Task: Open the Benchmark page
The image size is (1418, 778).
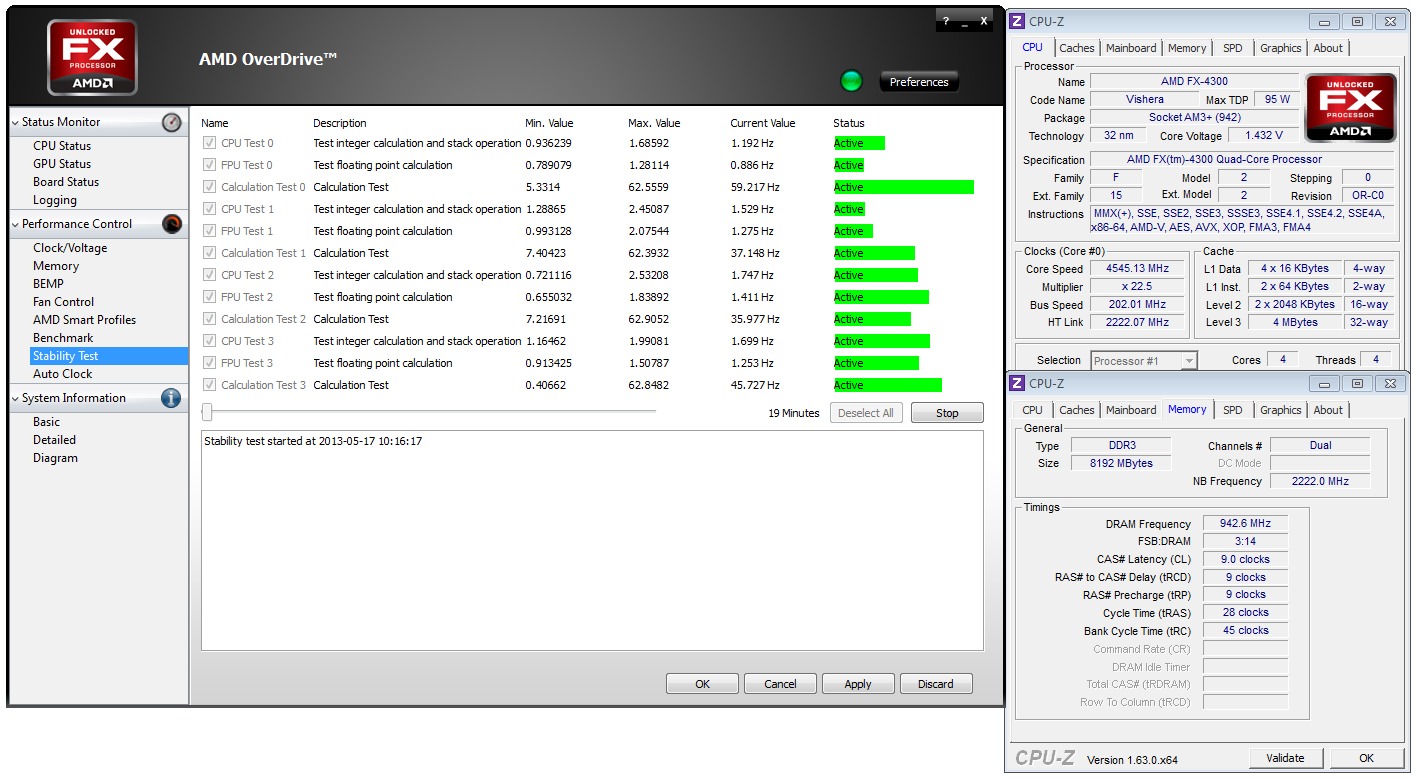Action: coord(63,338)
